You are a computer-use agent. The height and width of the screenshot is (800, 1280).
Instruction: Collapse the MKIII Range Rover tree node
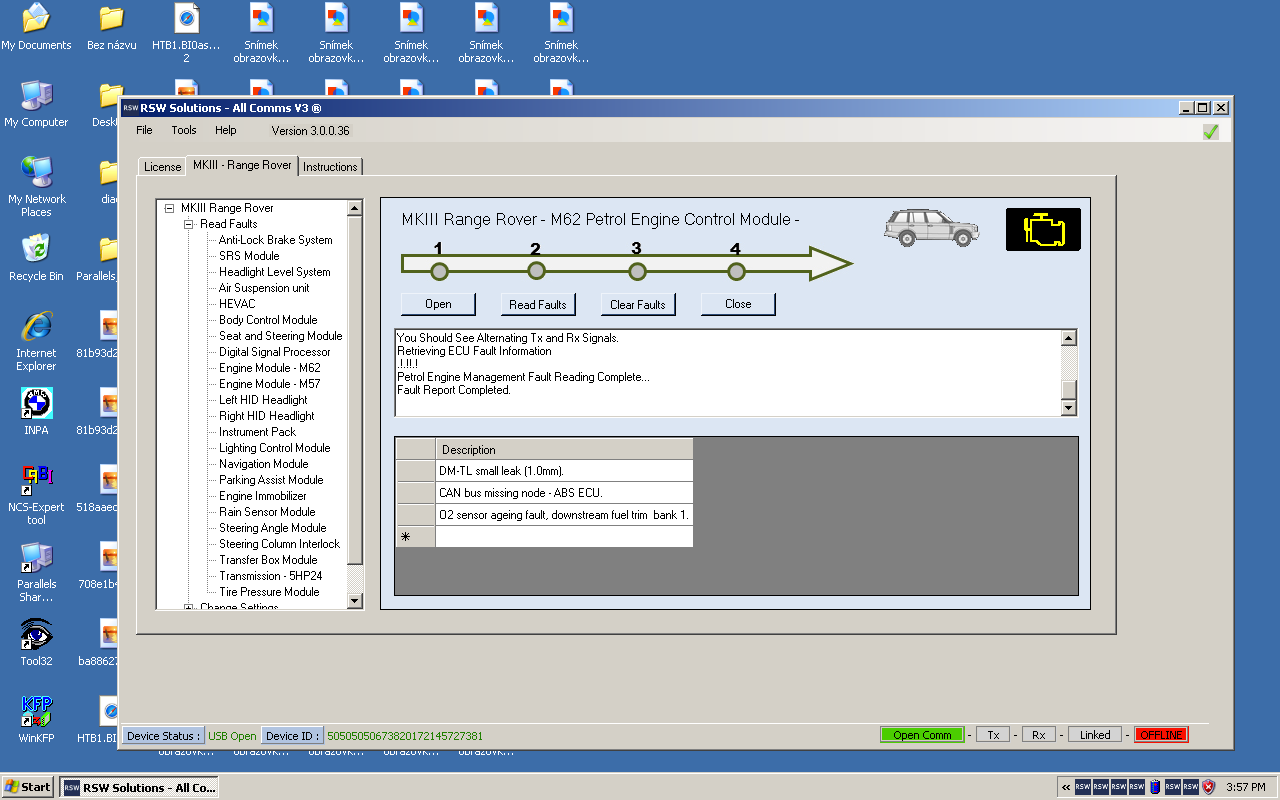[169, 208]
